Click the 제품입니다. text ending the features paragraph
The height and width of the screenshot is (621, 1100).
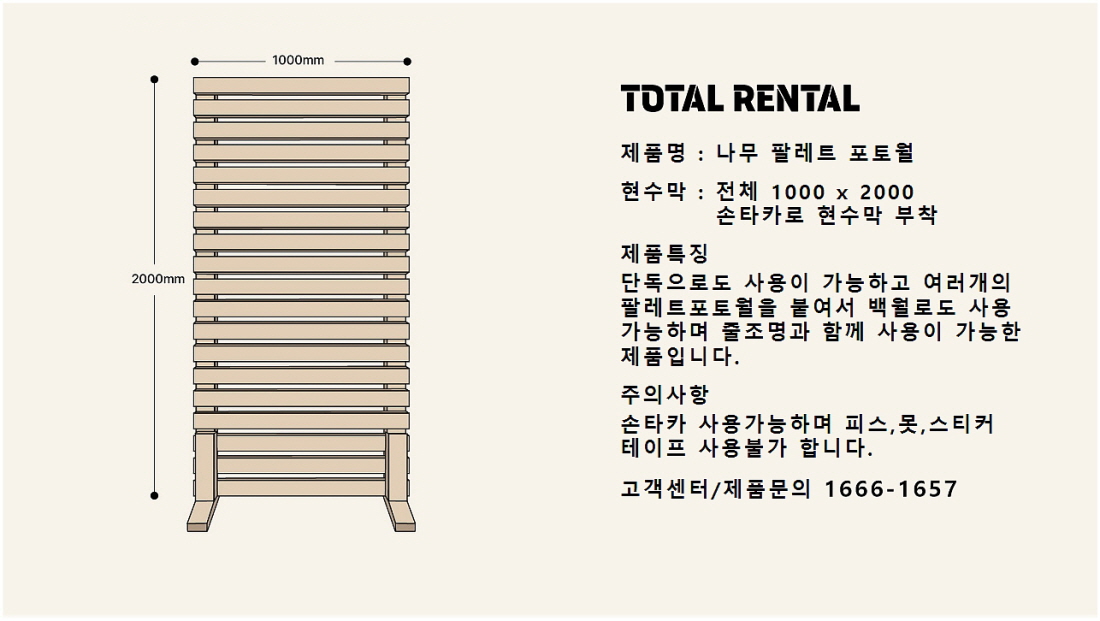[x=680, y=356]
